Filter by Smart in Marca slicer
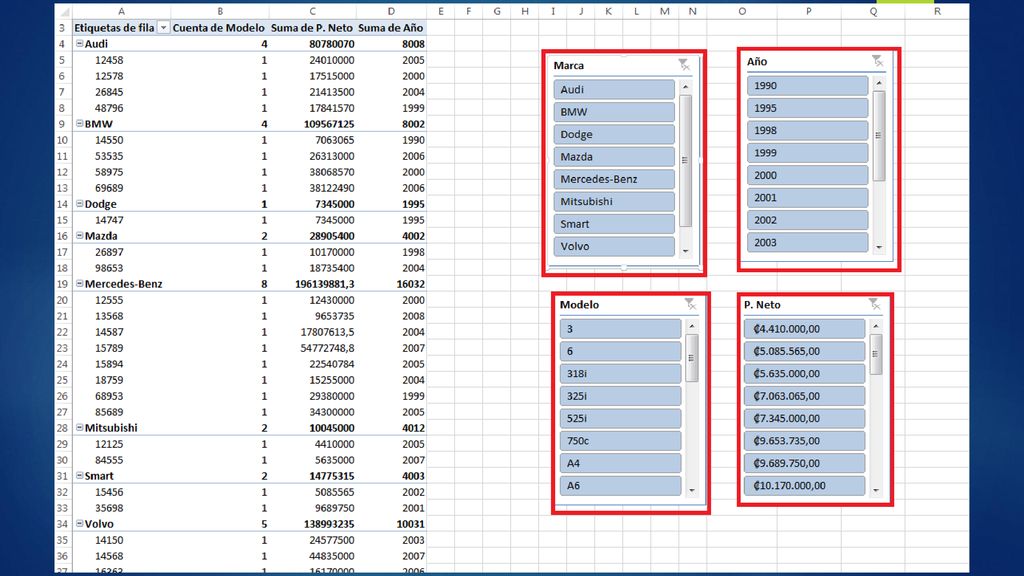This screenshot has height=576, width=1024. [614, 223]
